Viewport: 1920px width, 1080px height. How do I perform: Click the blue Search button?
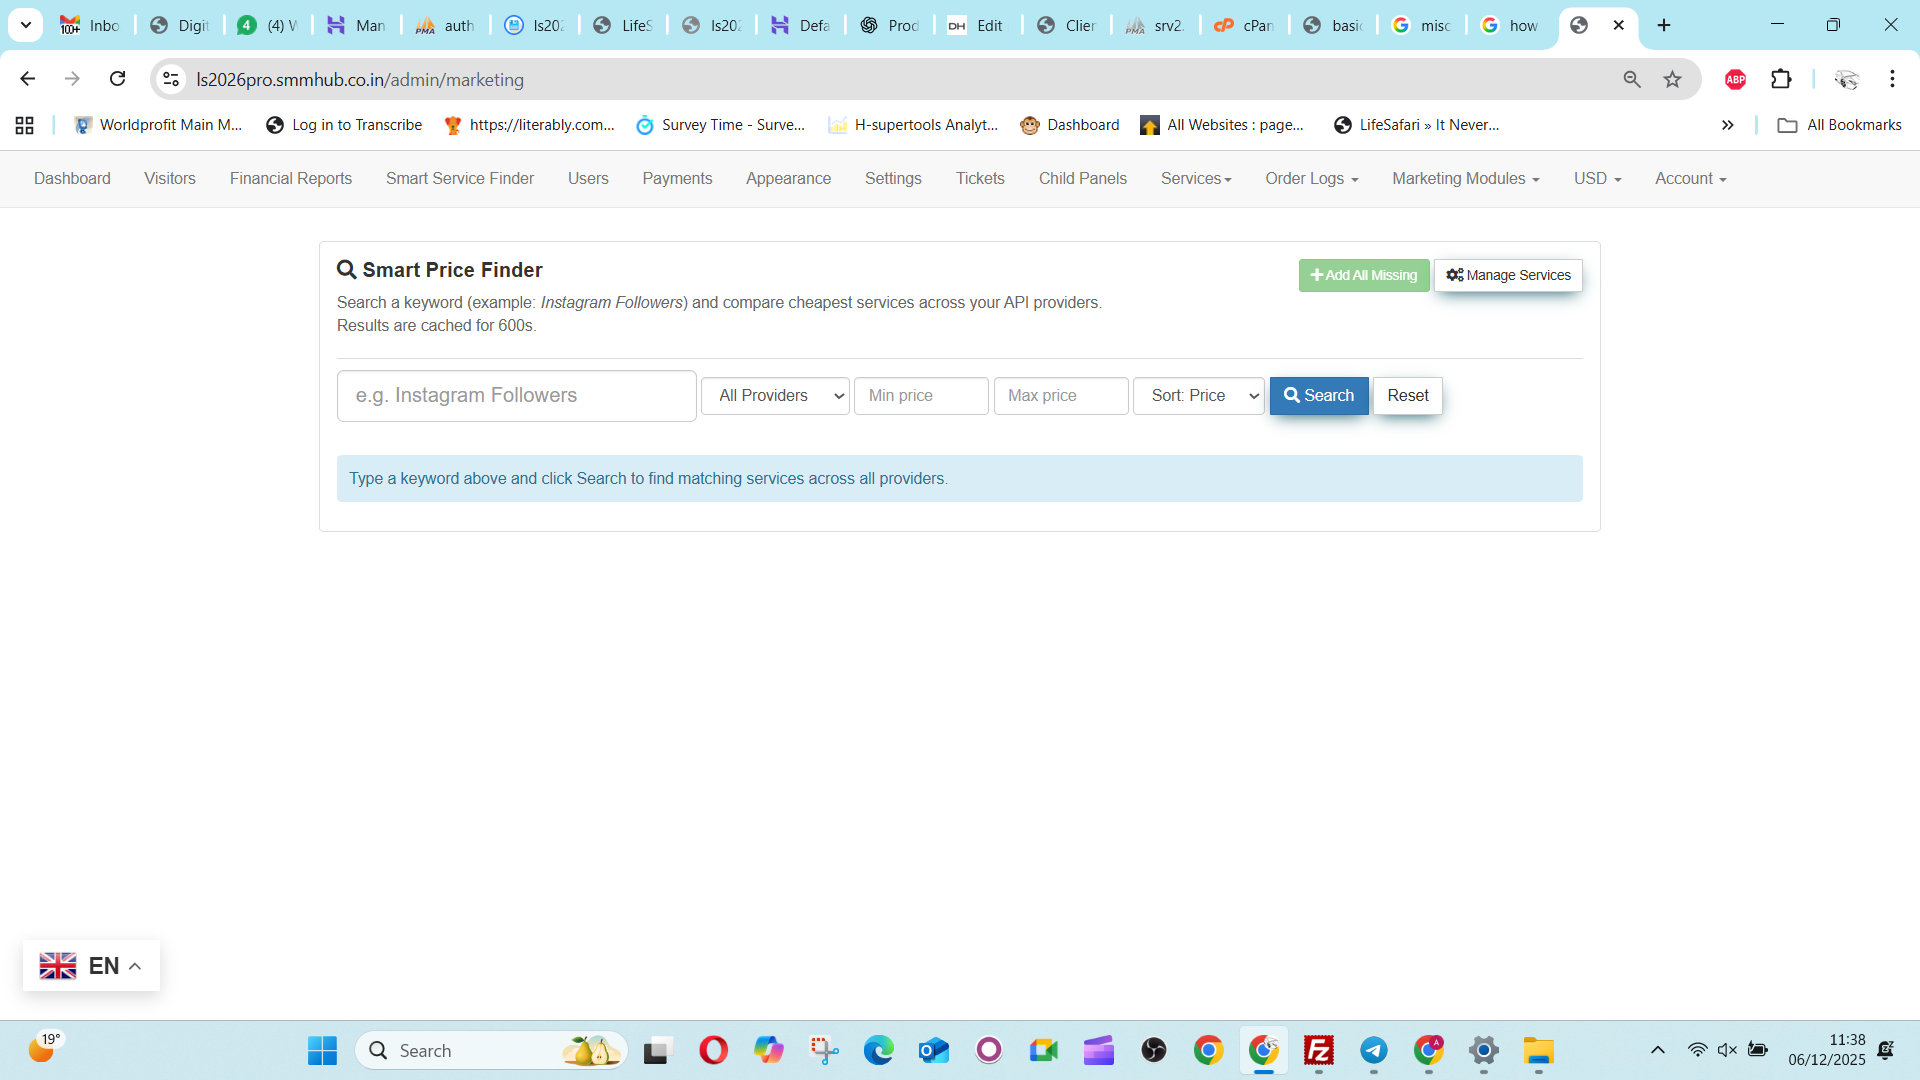pos(1318,396)
